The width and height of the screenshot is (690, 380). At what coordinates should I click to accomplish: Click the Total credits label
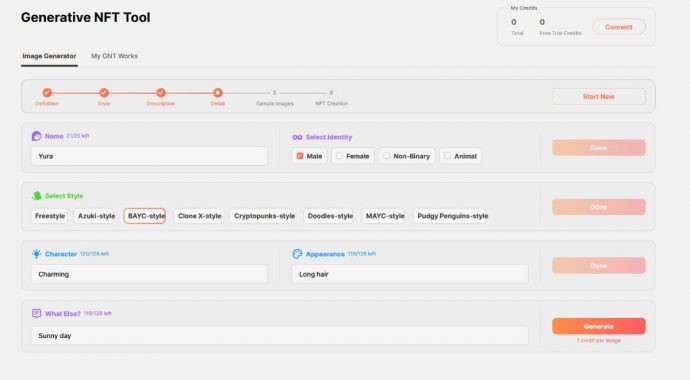(x=518, y=33)
